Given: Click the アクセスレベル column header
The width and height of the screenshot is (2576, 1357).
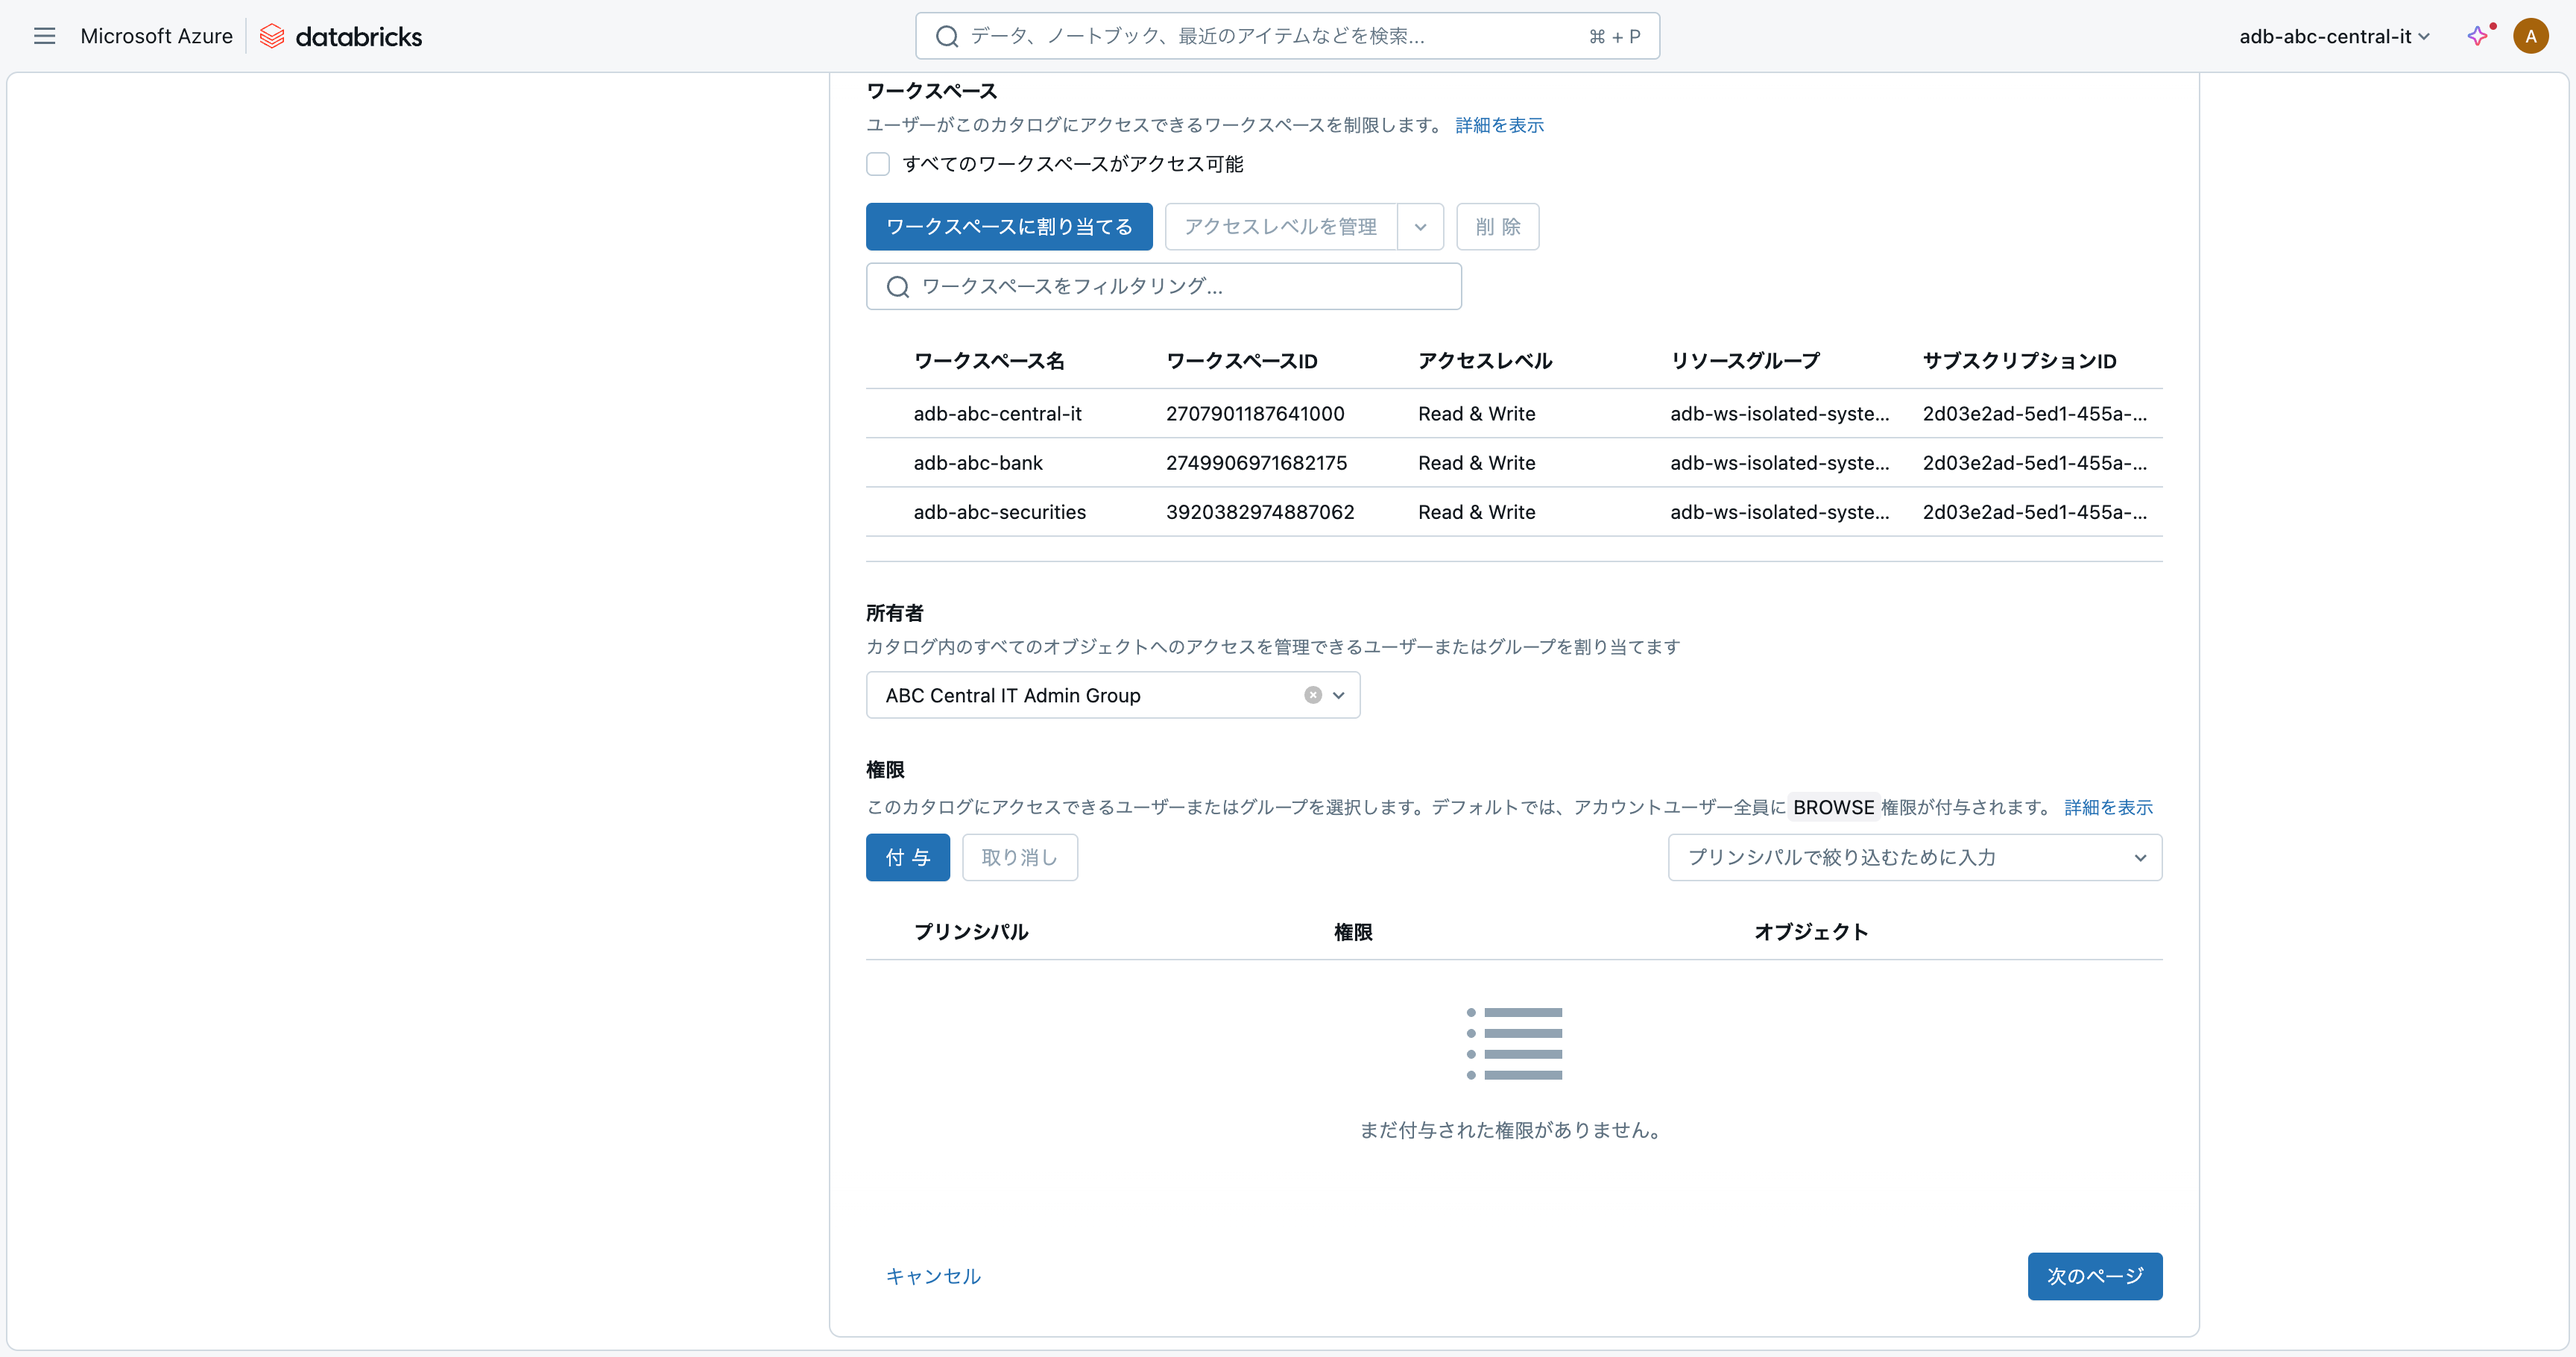Looking at the screenshot, I should pos(1484,361).
